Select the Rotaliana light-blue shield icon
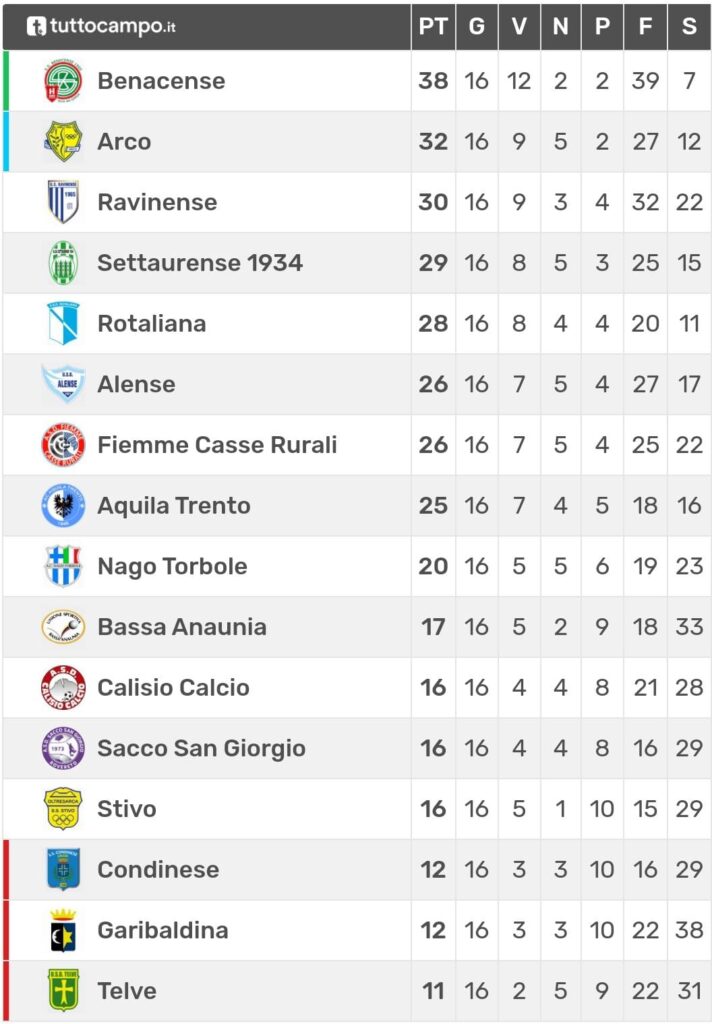712x1024 pixels. click(63, 323)
